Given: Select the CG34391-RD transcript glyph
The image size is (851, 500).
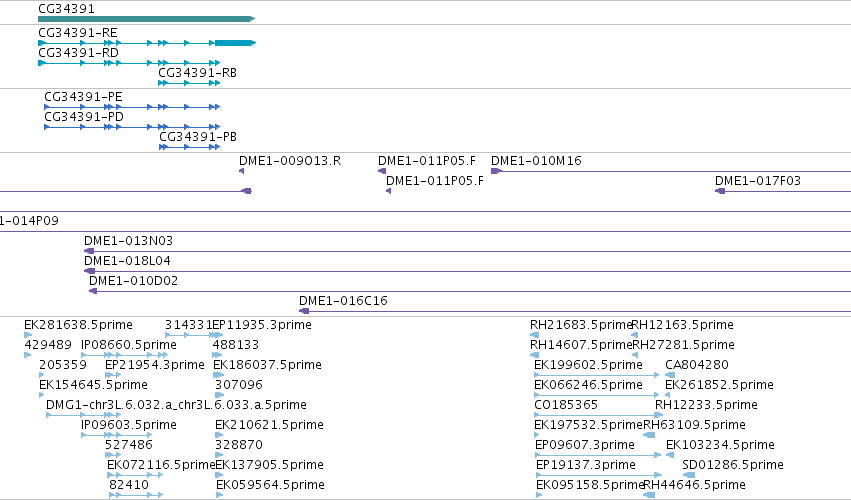Looking at the screenshot, I should pos(129,63).
